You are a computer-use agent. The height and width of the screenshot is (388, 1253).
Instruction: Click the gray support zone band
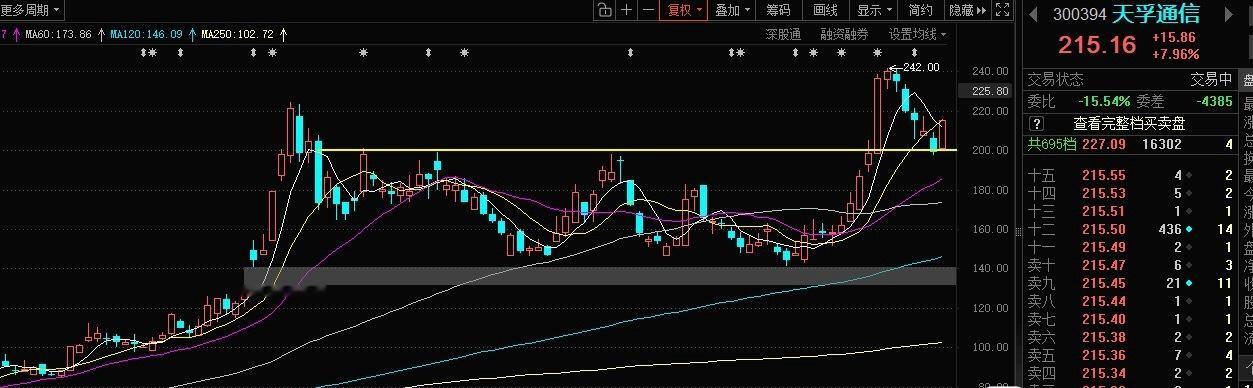[600, 275]
